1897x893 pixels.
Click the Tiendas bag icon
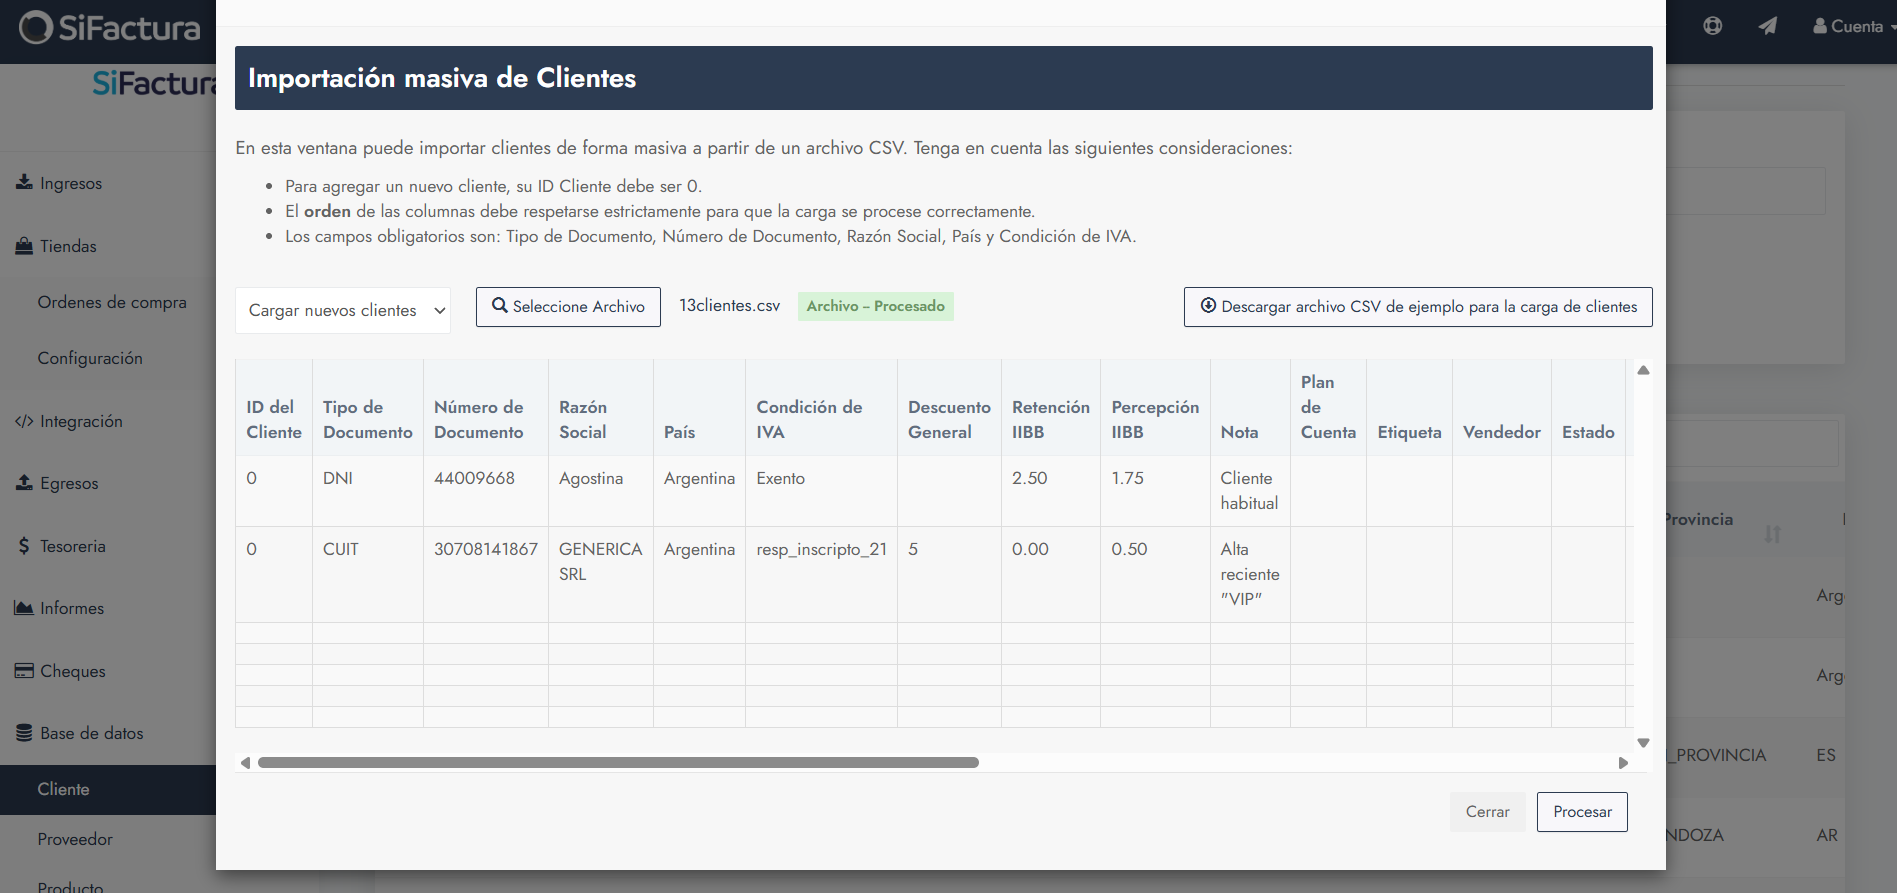(x=24, y=246)
